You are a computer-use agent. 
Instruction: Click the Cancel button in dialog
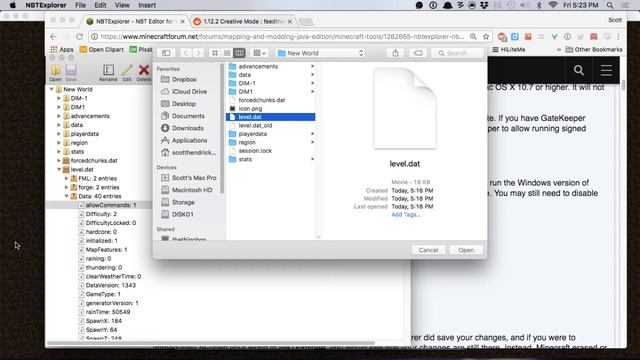click(428, 250)
